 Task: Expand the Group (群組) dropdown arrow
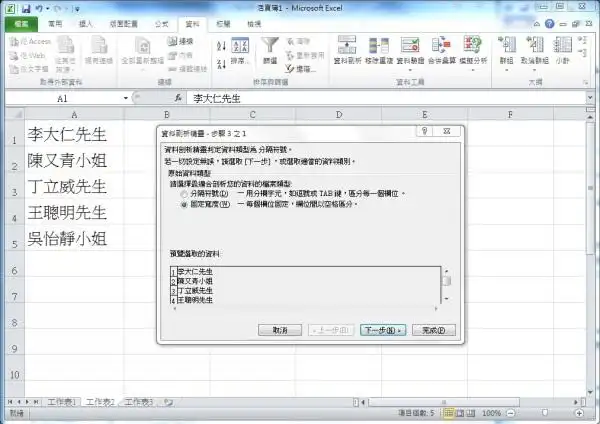[x=507, y=70]
